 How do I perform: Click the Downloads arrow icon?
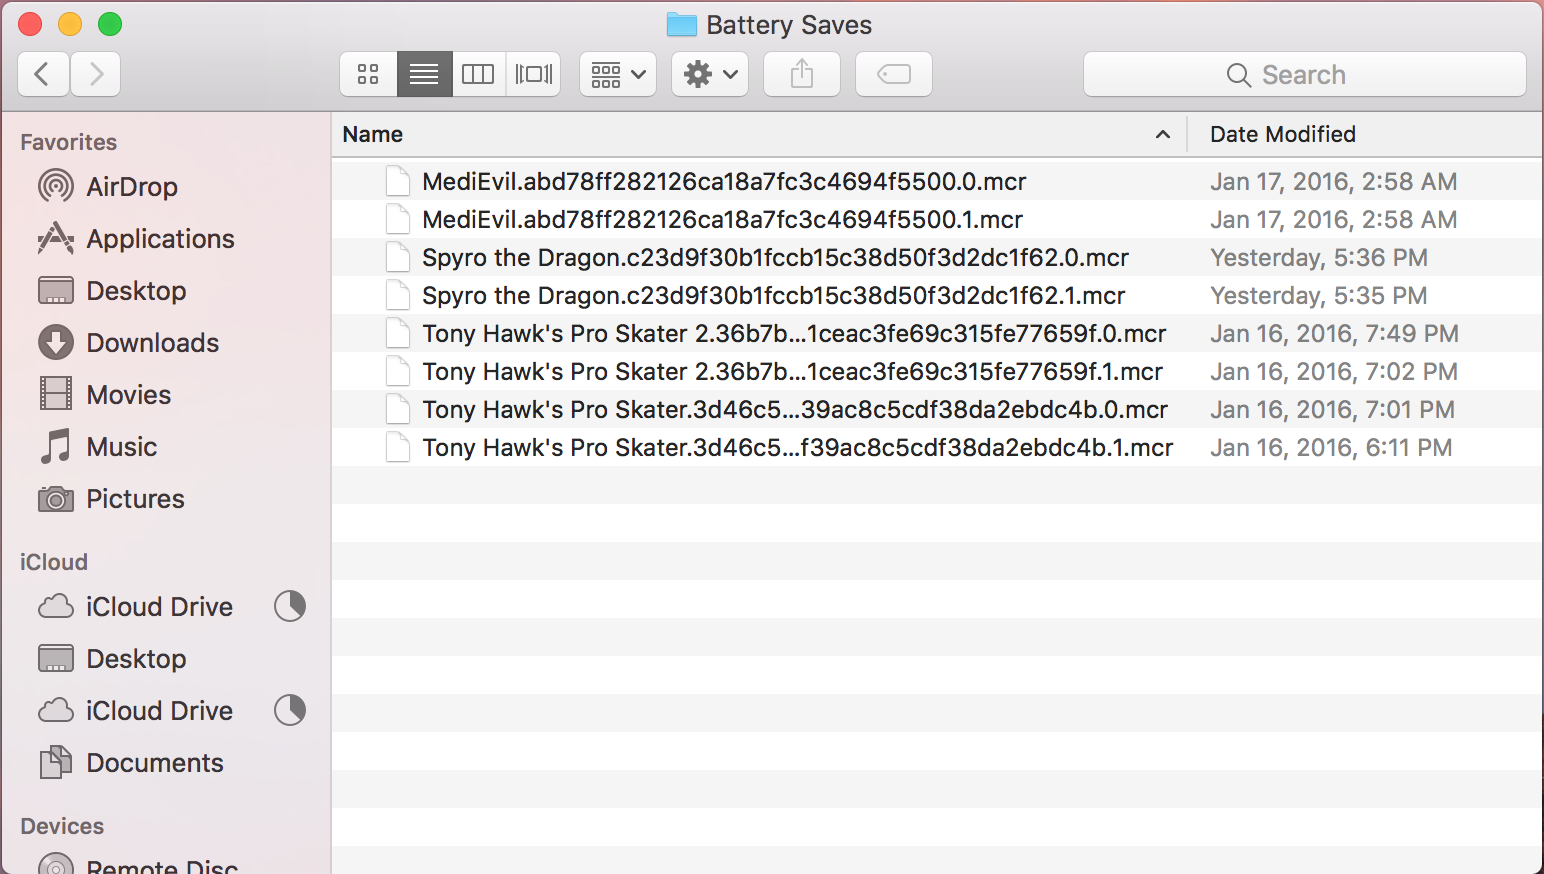pyautogui.click(x=56, y=342)
